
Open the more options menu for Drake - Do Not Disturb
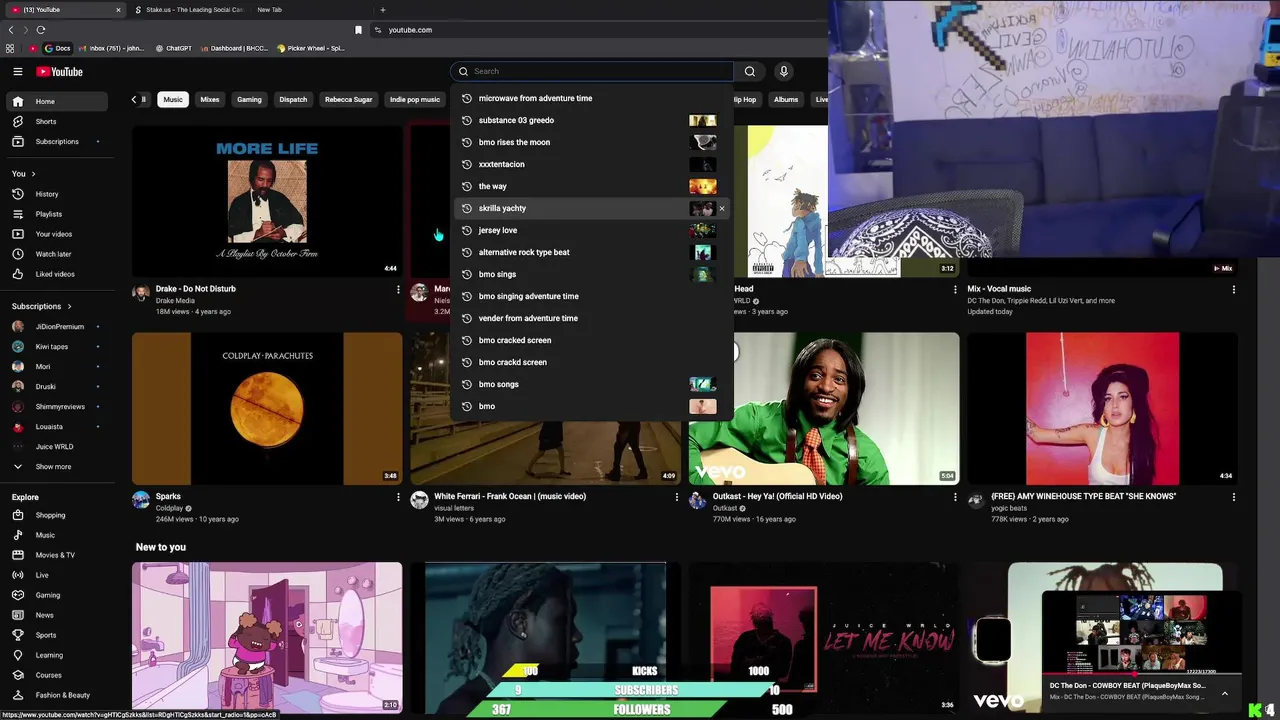tap(398, 289)
